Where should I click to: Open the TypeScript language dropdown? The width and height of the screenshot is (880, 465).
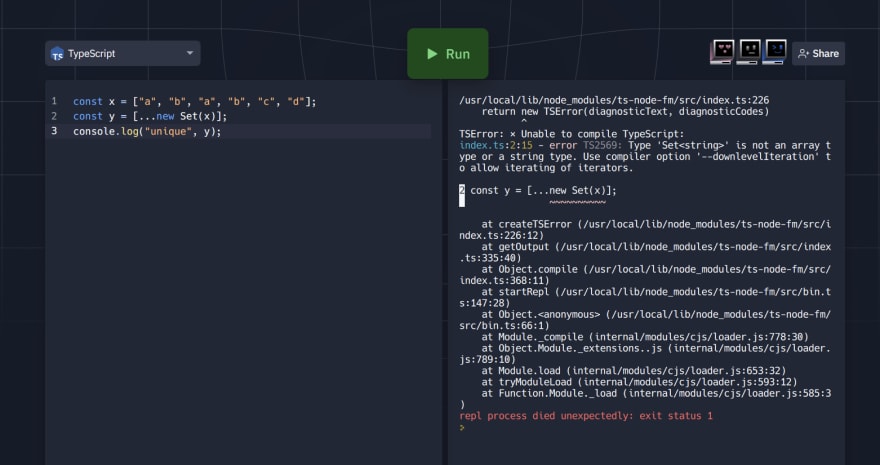coord(122,53)
